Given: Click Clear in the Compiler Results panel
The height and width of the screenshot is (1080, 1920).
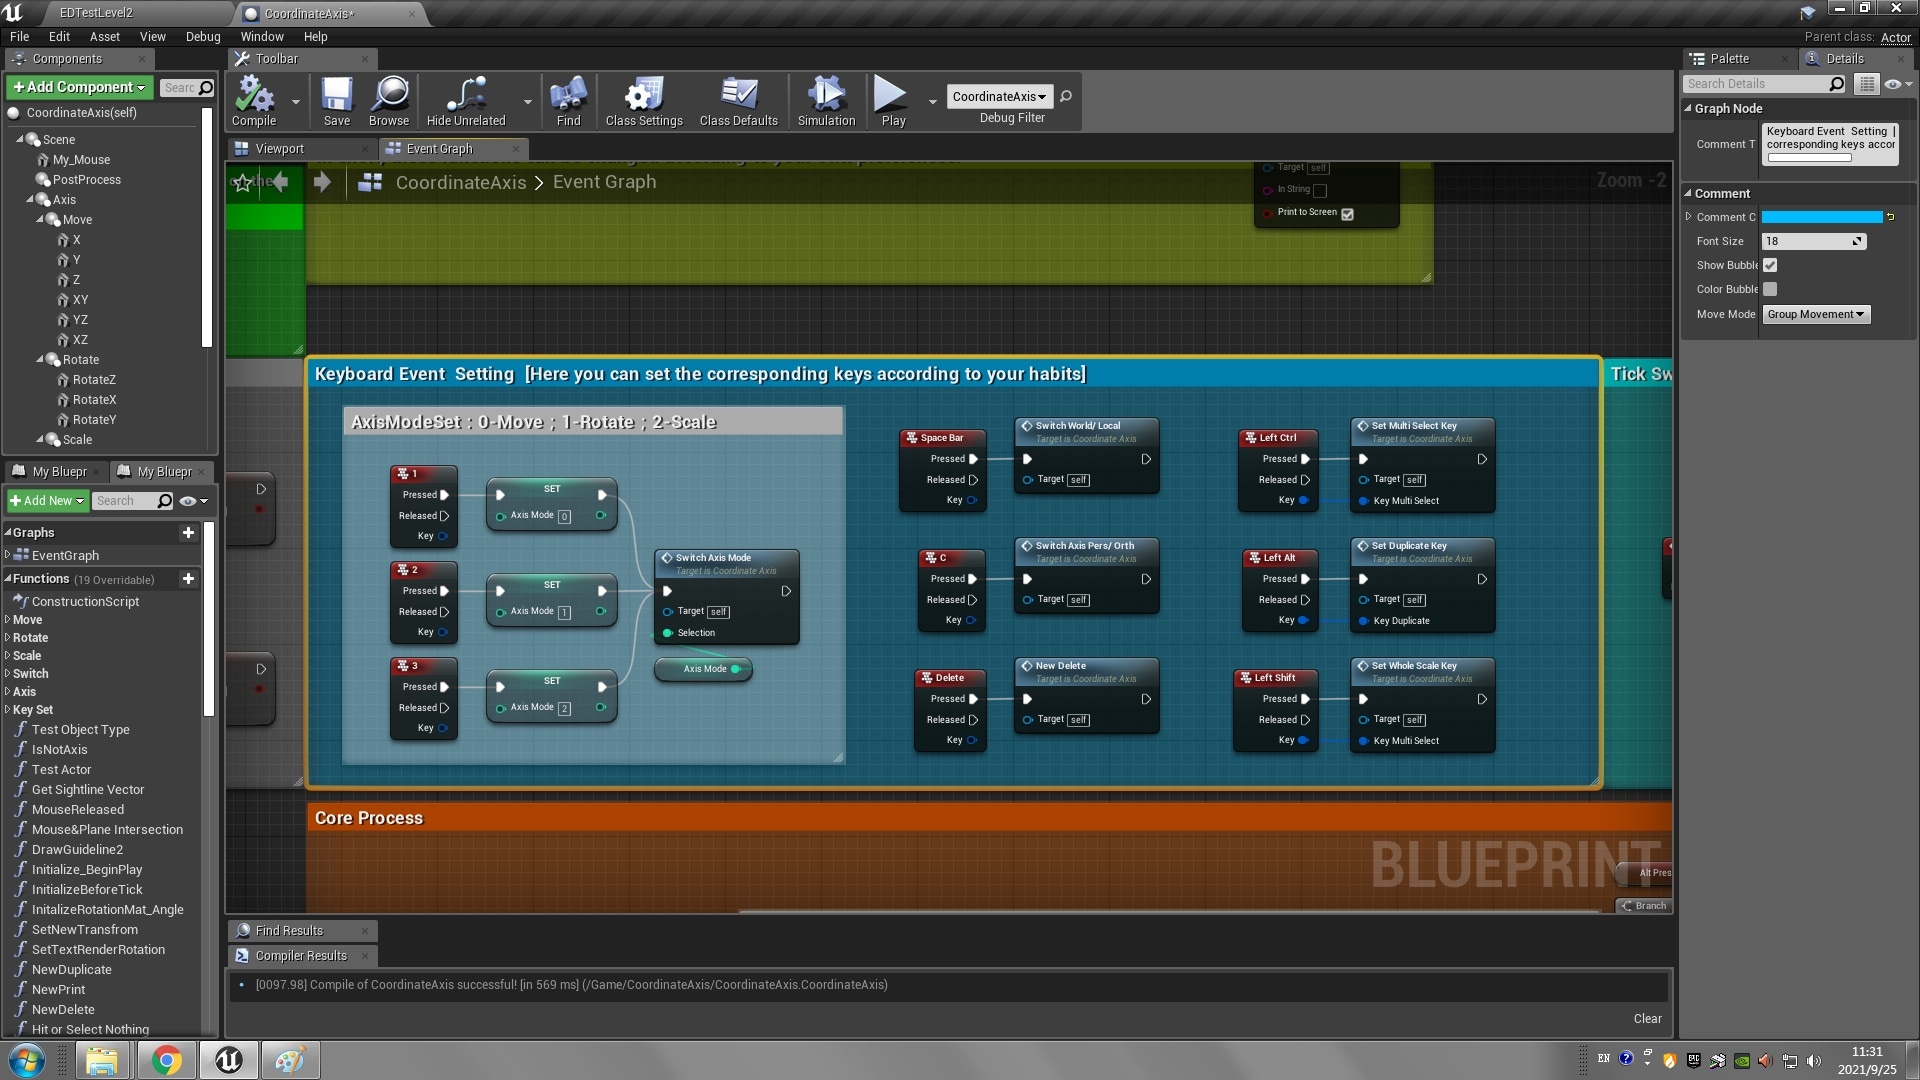Looking at the screenshot, I should click(x=1646, y=1018).
